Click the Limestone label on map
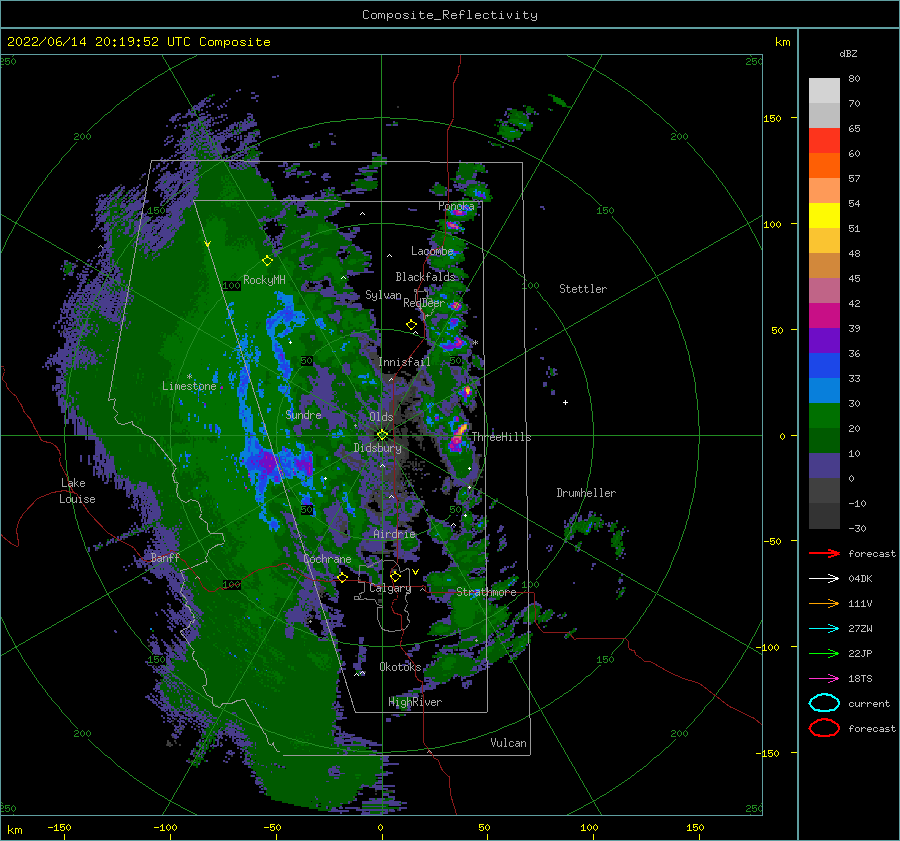This screenshot has width=900, height=841. [189, 386]
